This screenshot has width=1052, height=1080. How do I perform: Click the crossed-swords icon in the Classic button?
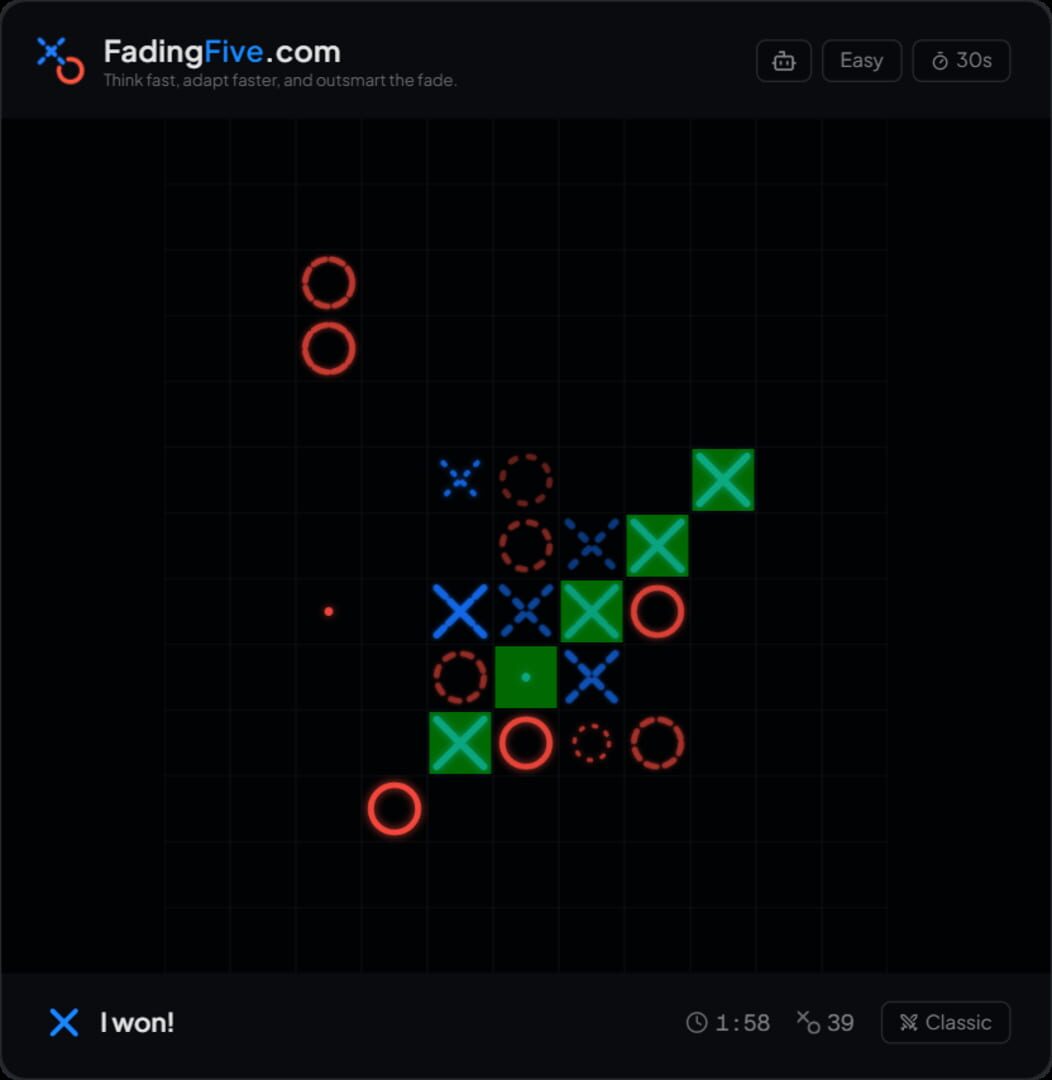tap(910, 1023)
